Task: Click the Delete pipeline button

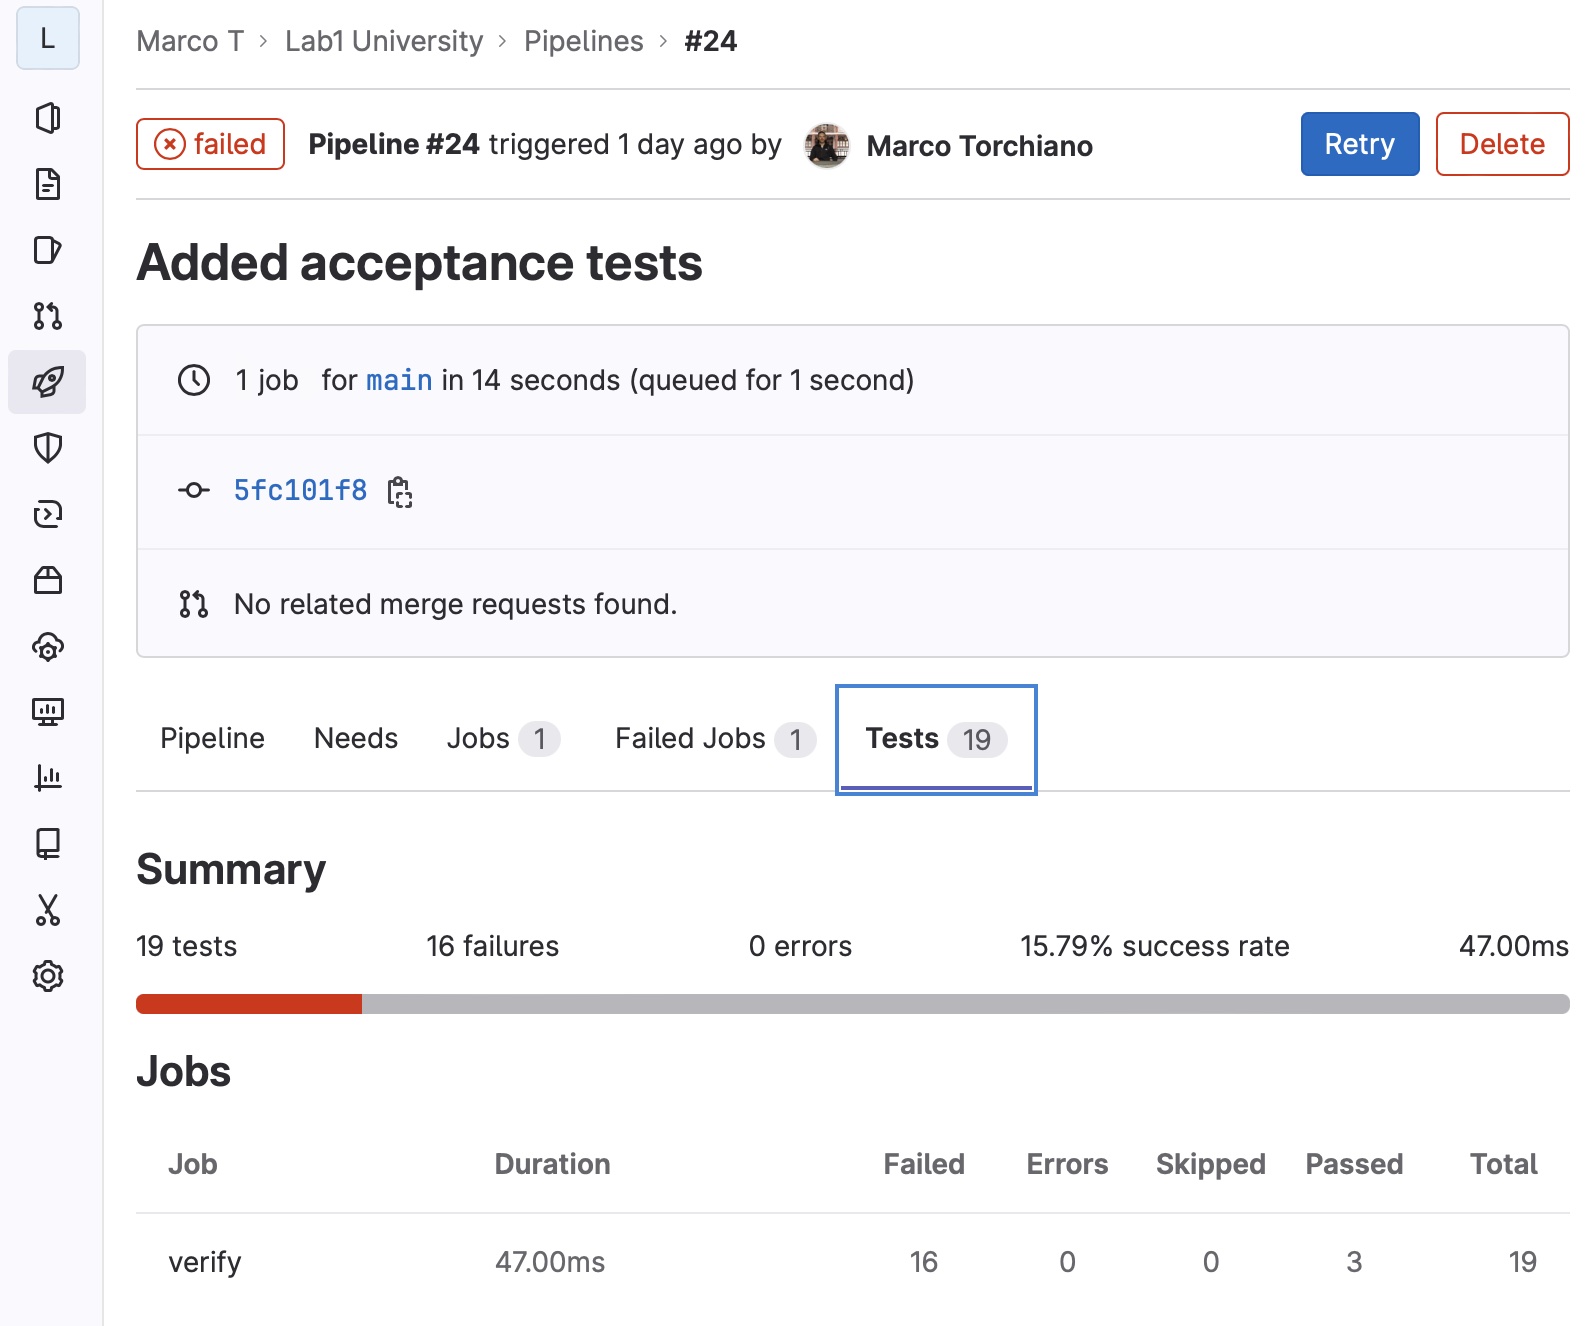Action: click(x=1501, y=144)
